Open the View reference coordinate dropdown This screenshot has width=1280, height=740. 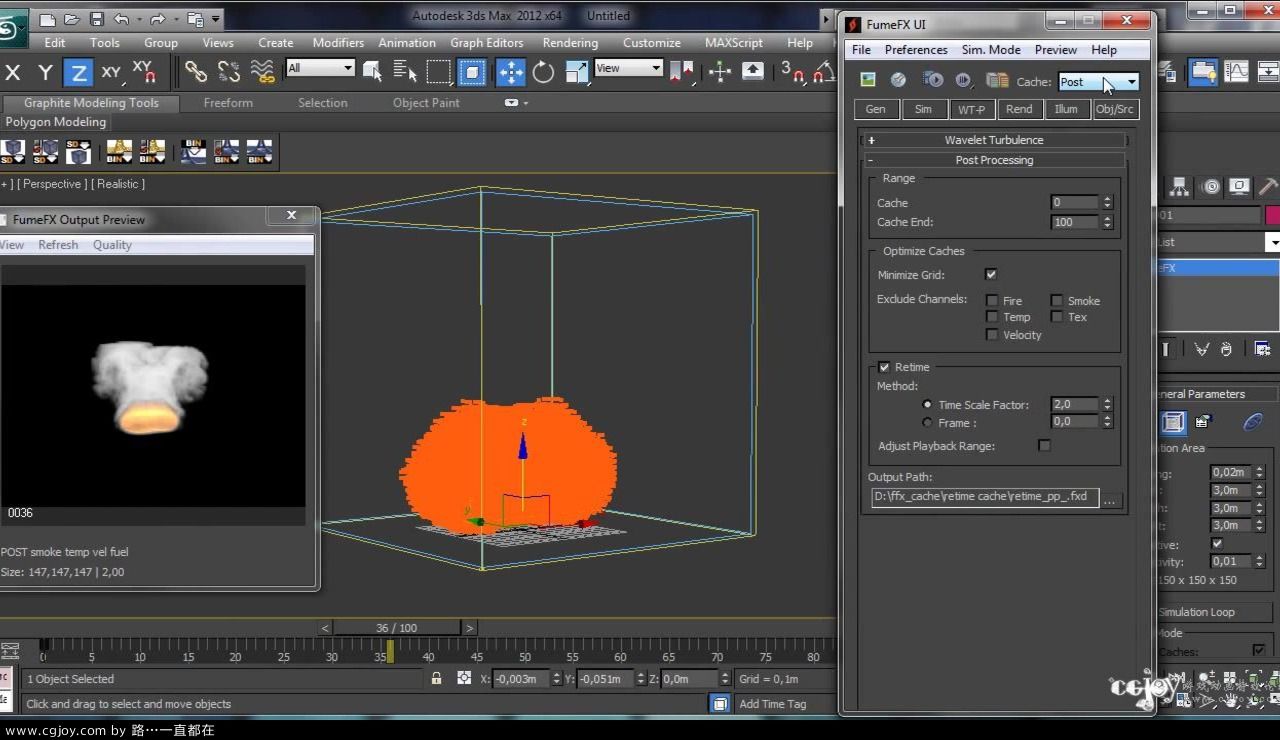pos(629,68)
